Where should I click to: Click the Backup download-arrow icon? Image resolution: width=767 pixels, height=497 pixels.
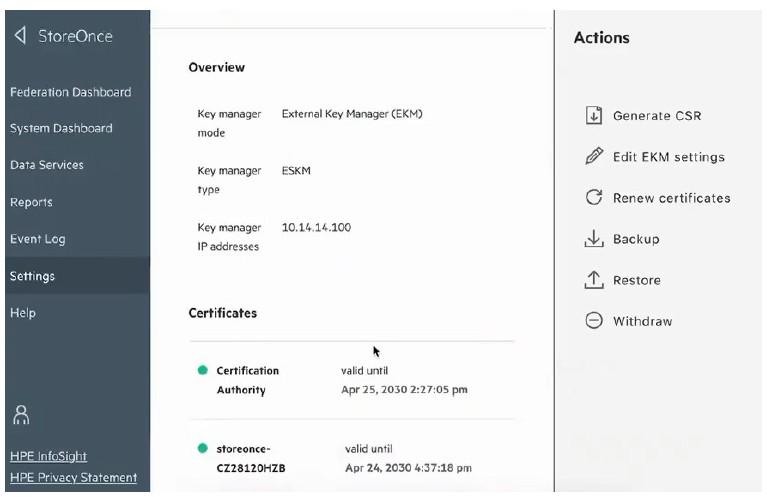(594, 239)
